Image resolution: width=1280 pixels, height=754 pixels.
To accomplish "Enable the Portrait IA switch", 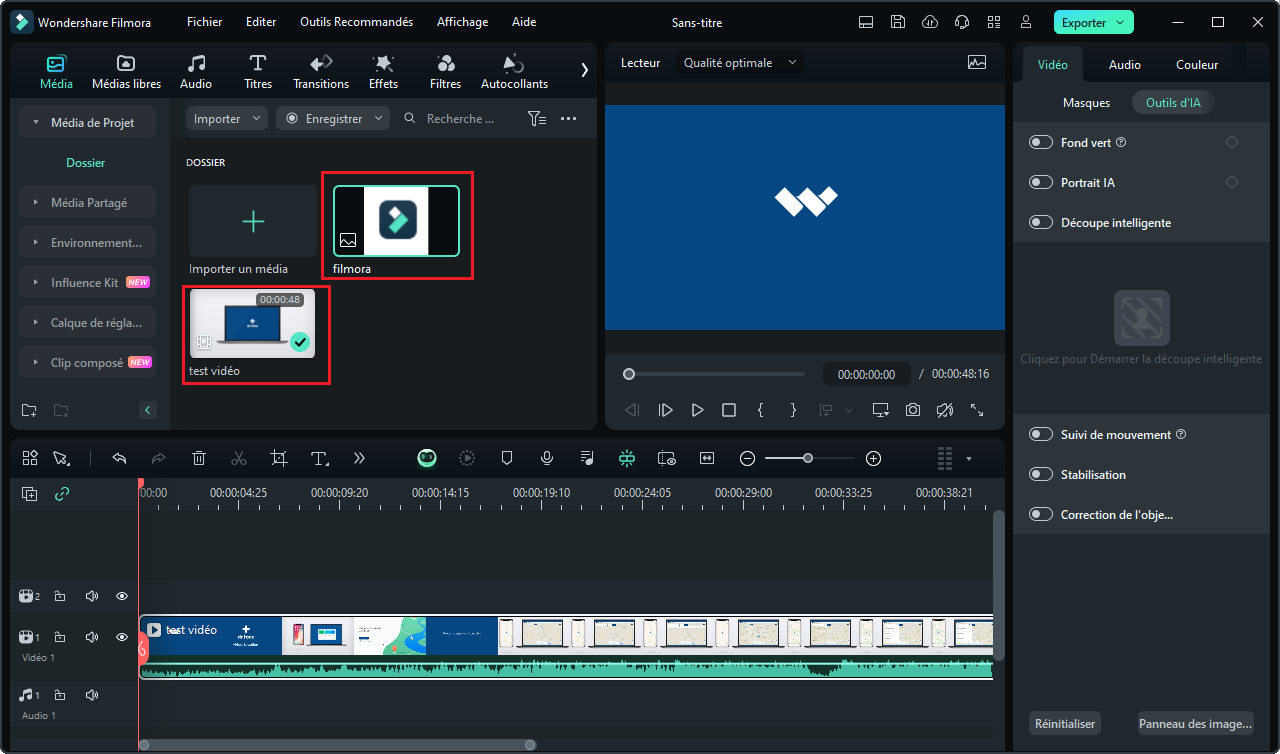I will coord(1041,183).
